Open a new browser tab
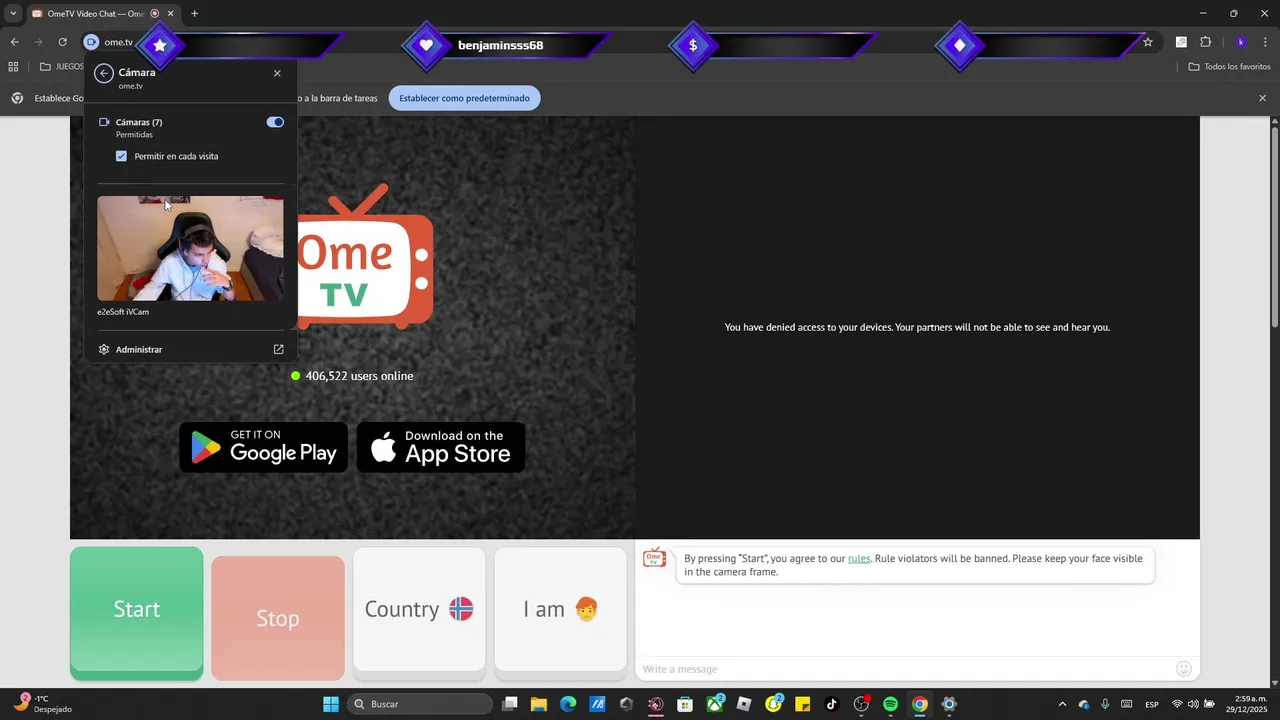 (x=194, y=13)
